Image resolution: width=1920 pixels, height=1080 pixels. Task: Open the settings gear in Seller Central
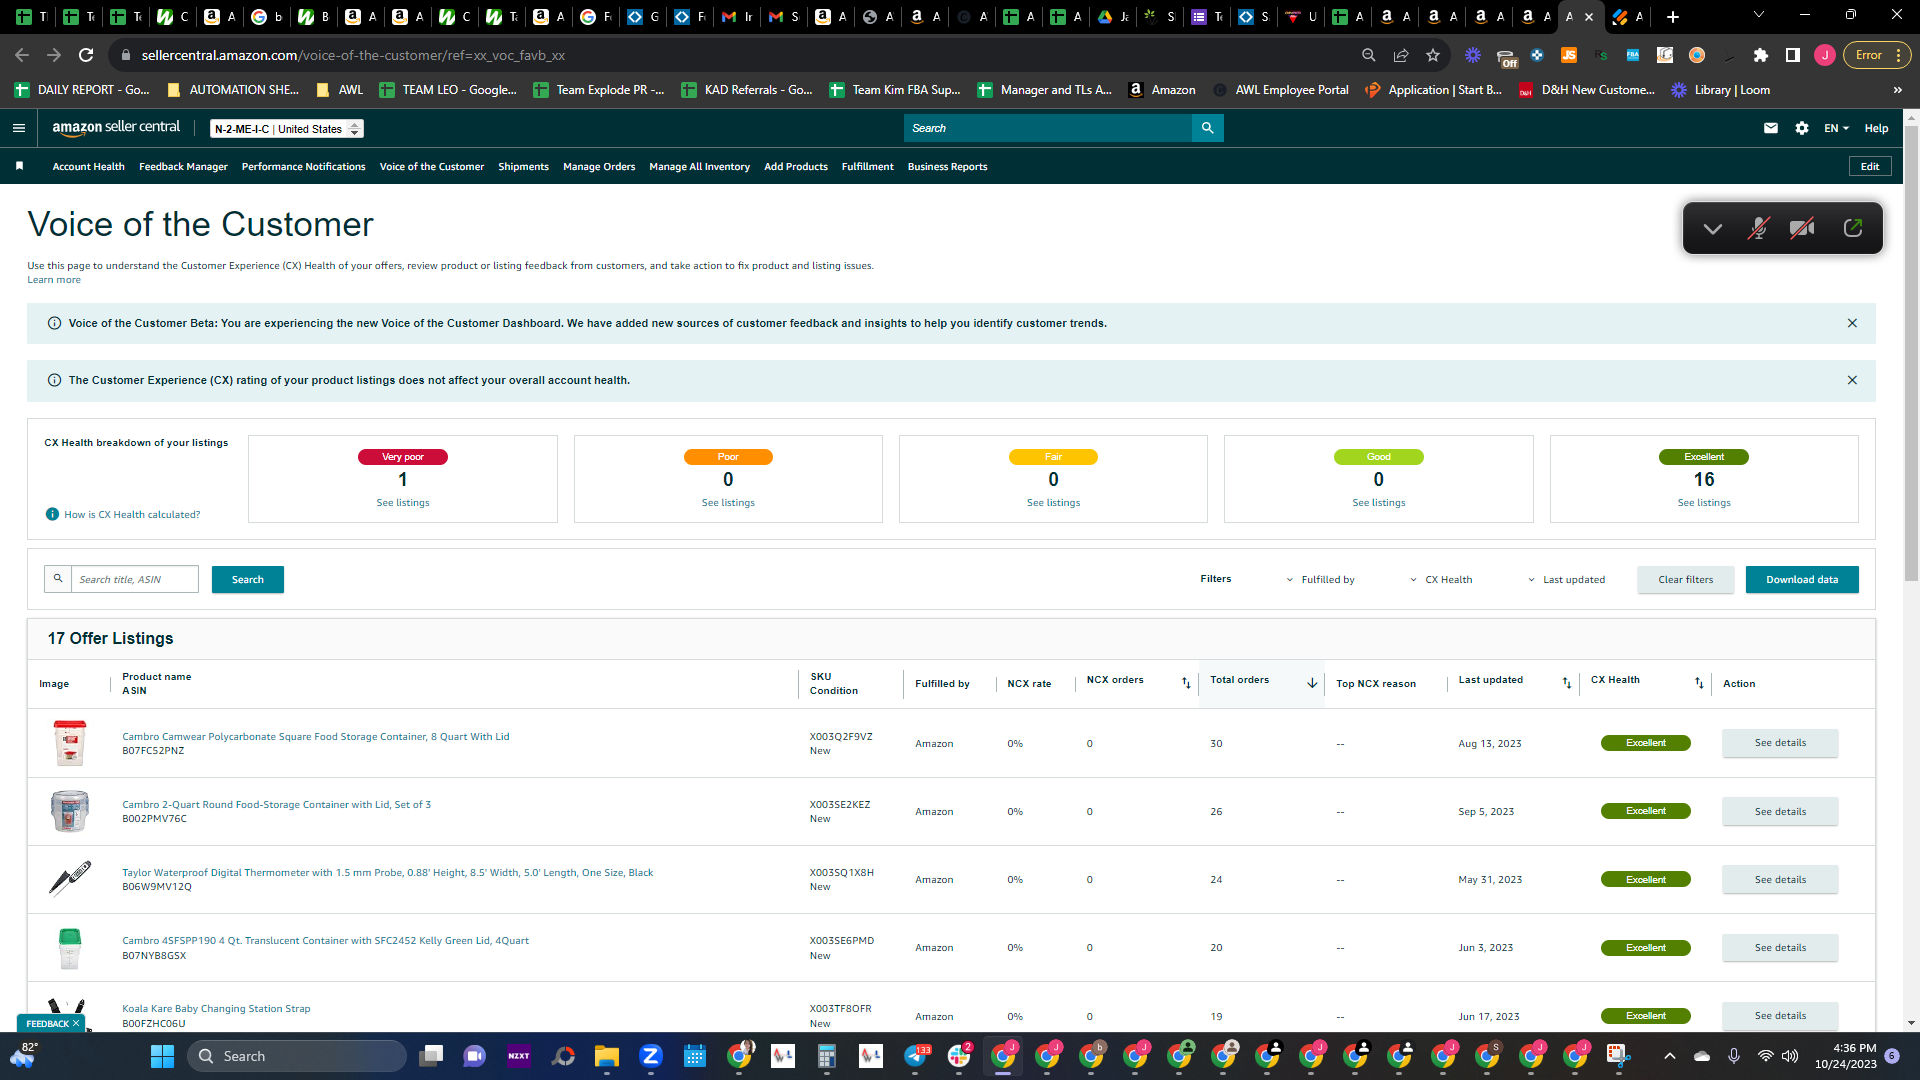[1801, 128]
